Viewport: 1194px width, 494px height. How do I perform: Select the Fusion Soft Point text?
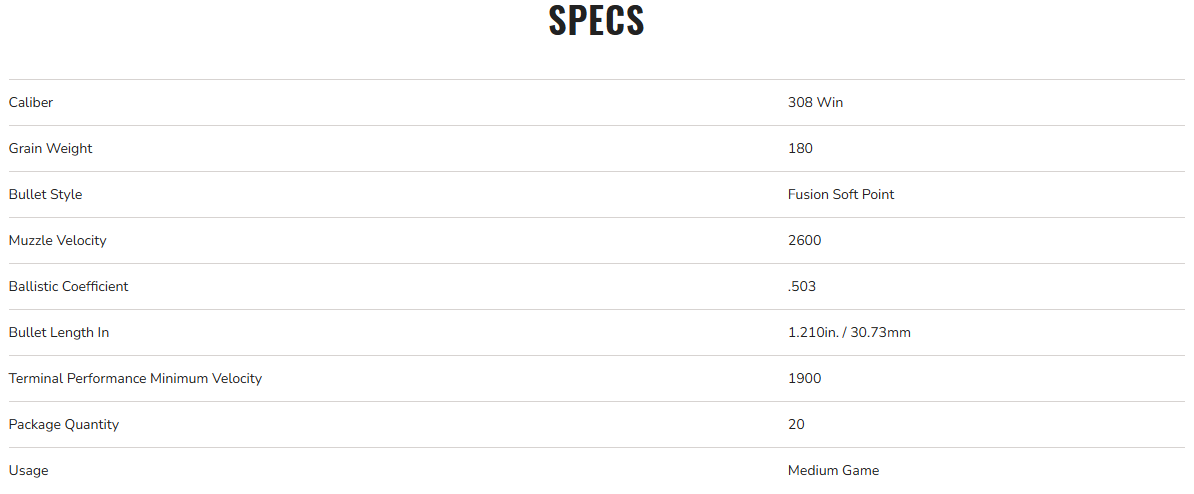point(841,194)
